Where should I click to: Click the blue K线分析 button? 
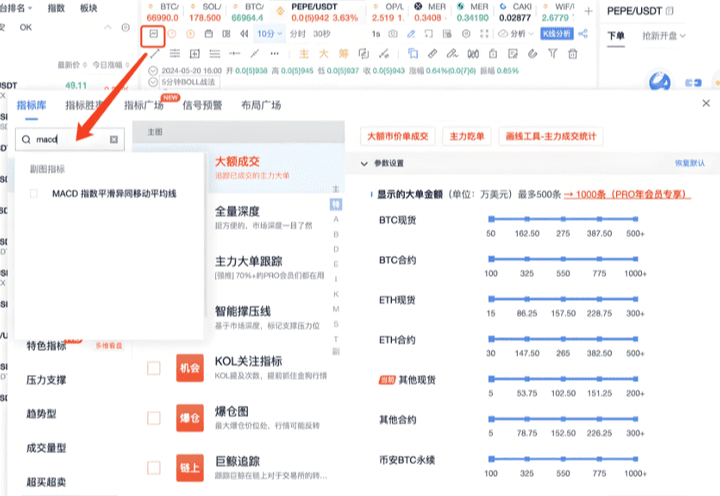[557, 34]
